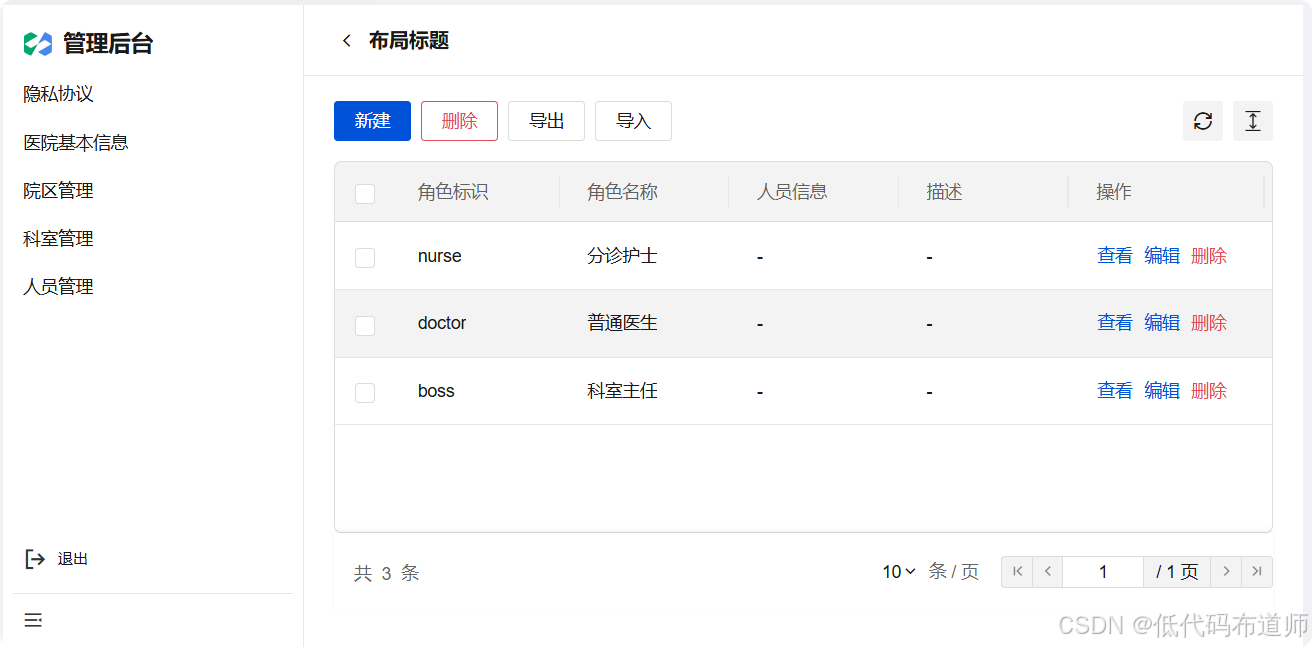
Task: Click the page number input field
Action: (x=1103, y=572)
